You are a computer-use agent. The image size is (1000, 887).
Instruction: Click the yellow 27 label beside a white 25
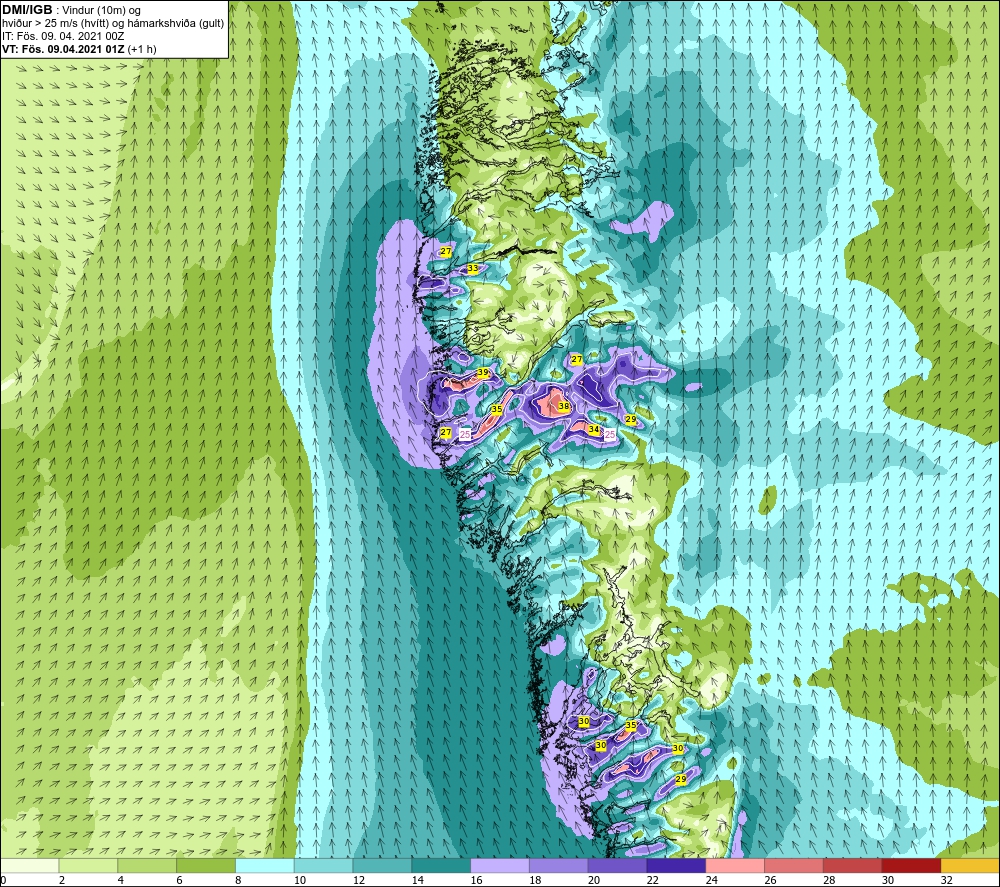coord(446,432)
